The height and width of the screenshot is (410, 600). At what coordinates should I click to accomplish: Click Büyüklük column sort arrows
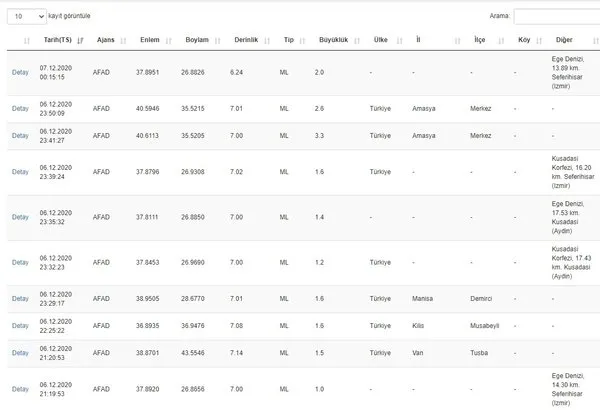pos(355,39)
